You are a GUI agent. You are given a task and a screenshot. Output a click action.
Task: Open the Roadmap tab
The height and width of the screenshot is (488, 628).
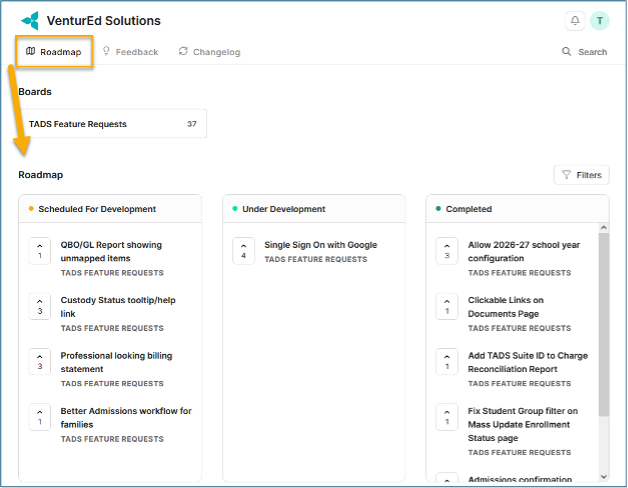(x=54, y=52)
